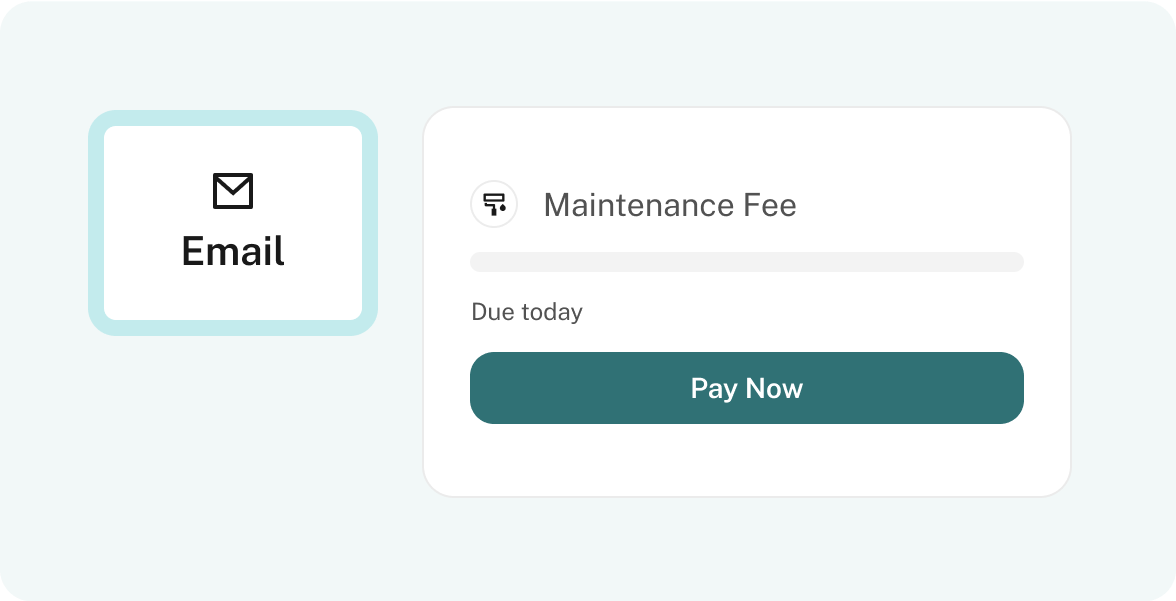The height and width of the screenshot is (601, 1176).
Task: Click the white Maintenance Fee payment card
Action: click(746, 460)
